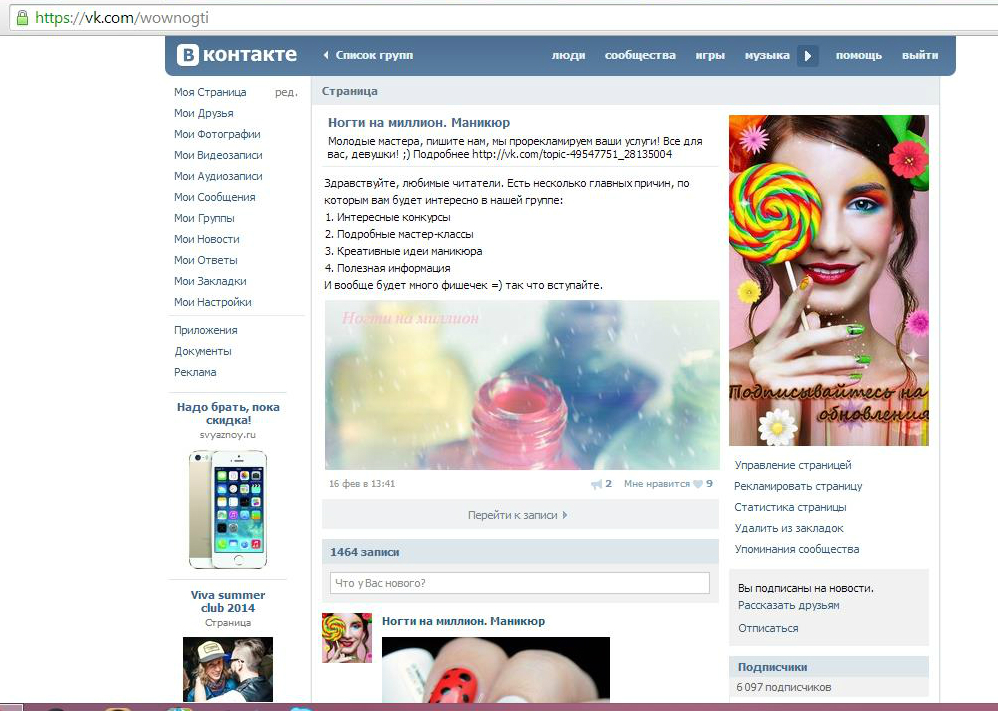
Task: Click the 1464 записи header
Action: [364, 553]
